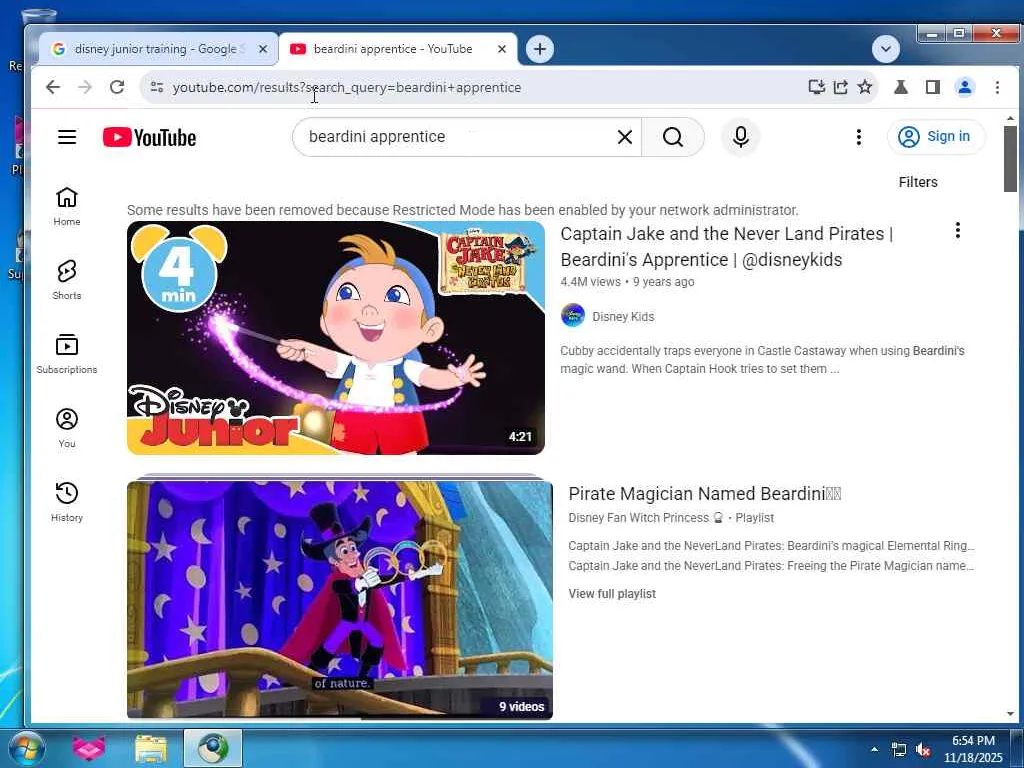1024x768 pixels.
Task: Go back to the previous page
Action: [x=53, y=87]
